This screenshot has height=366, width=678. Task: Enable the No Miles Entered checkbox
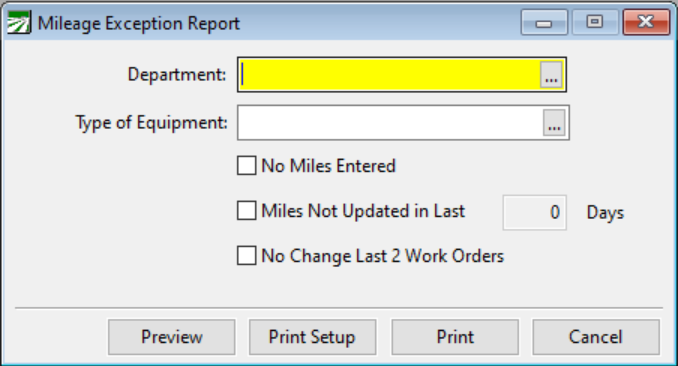[x=246, y=166]
